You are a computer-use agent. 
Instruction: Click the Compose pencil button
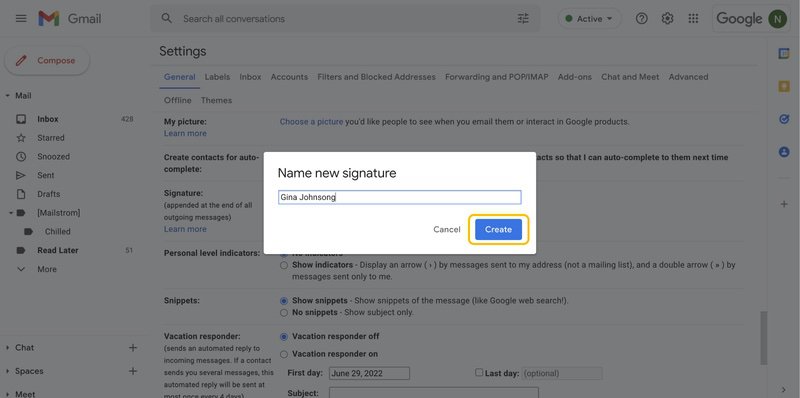tap(47, 61)
